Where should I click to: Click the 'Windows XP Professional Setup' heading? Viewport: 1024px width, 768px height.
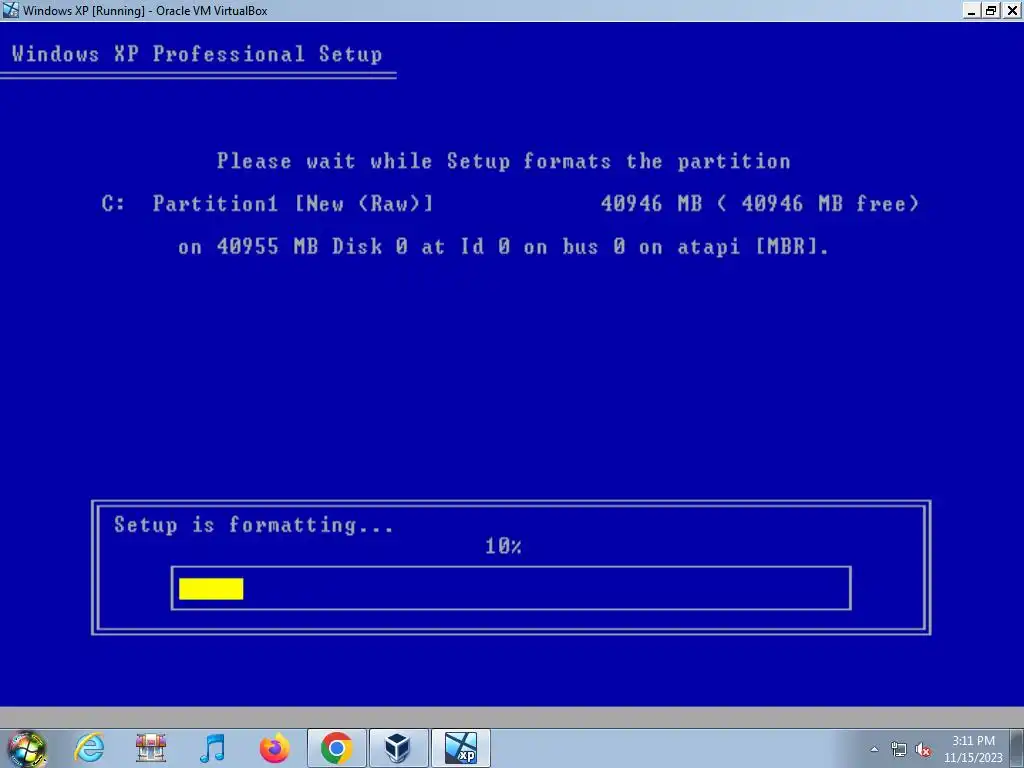[x=197, y=54]
